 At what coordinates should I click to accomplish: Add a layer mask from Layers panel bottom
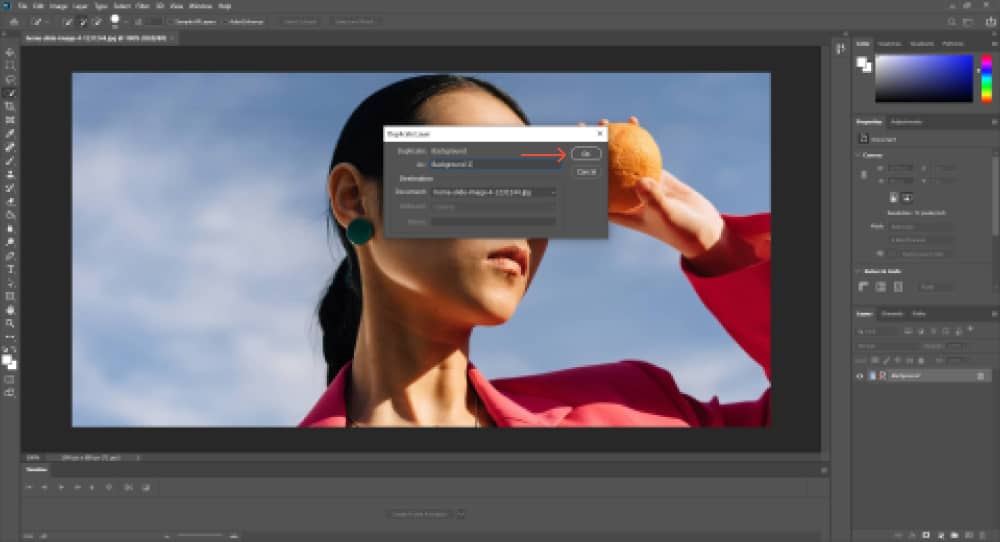tap(926, 535)
